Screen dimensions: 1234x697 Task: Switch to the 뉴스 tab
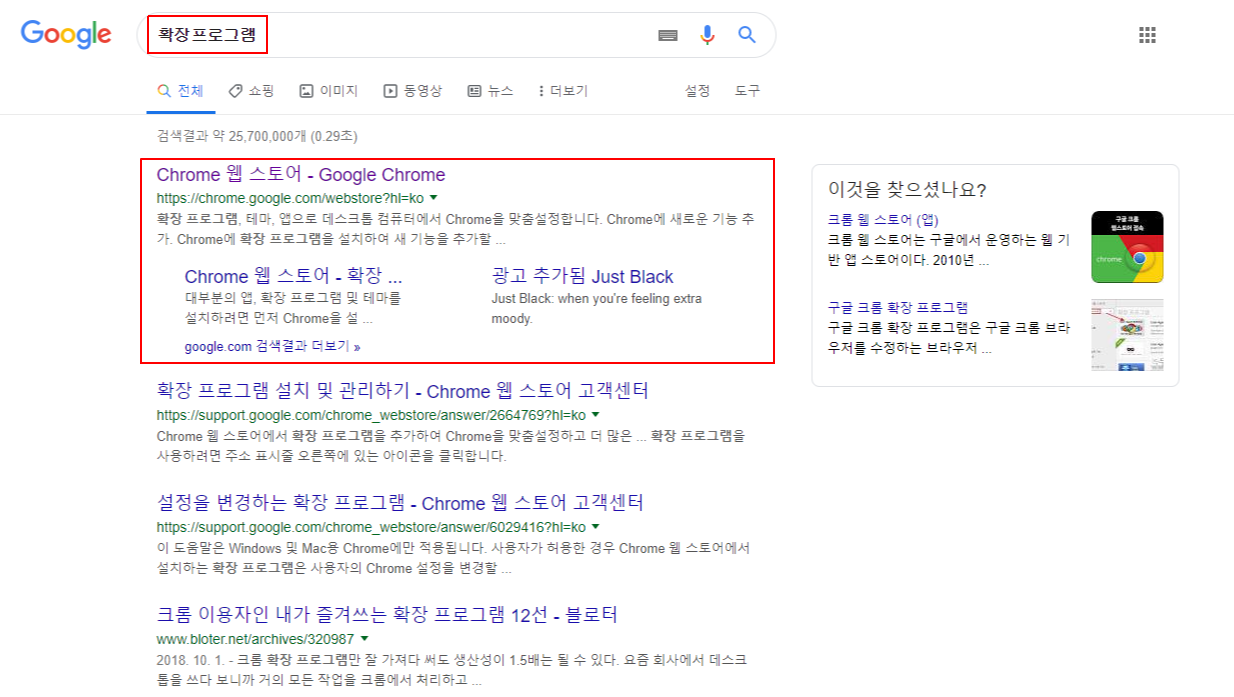(x=490, y=91)
